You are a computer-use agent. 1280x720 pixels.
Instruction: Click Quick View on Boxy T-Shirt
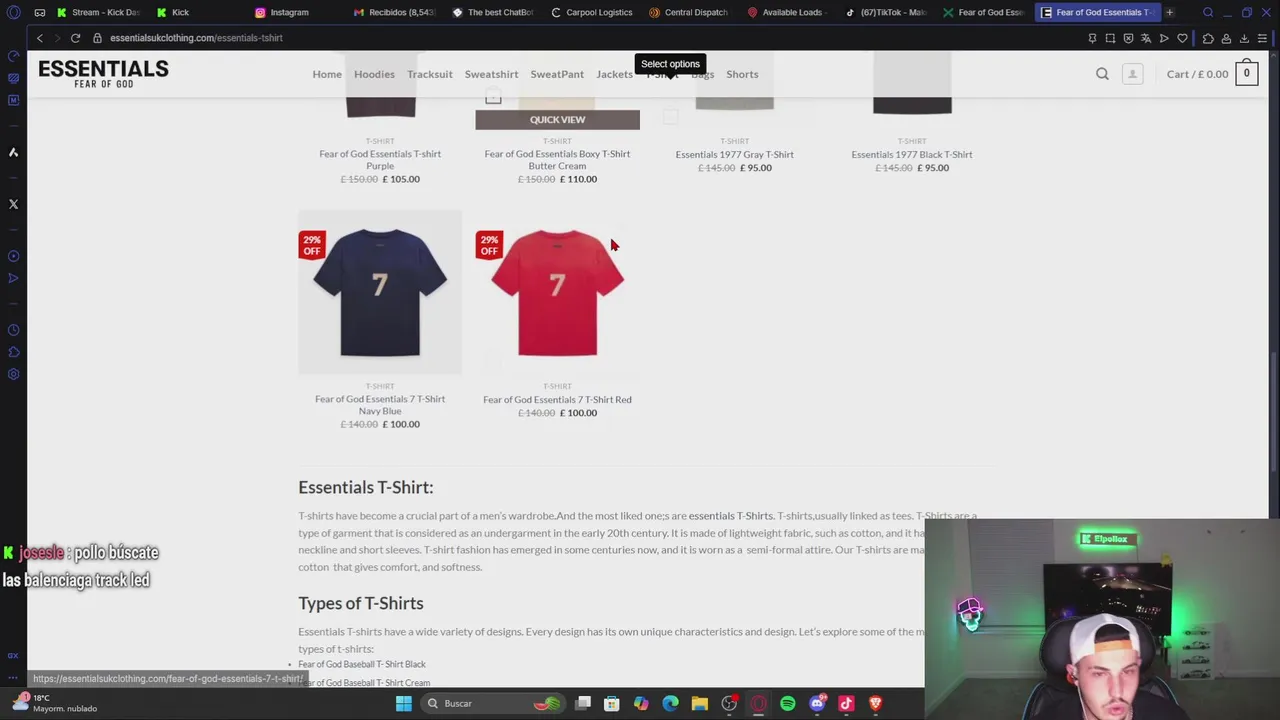pyautogui.click(x=557, y=120)
